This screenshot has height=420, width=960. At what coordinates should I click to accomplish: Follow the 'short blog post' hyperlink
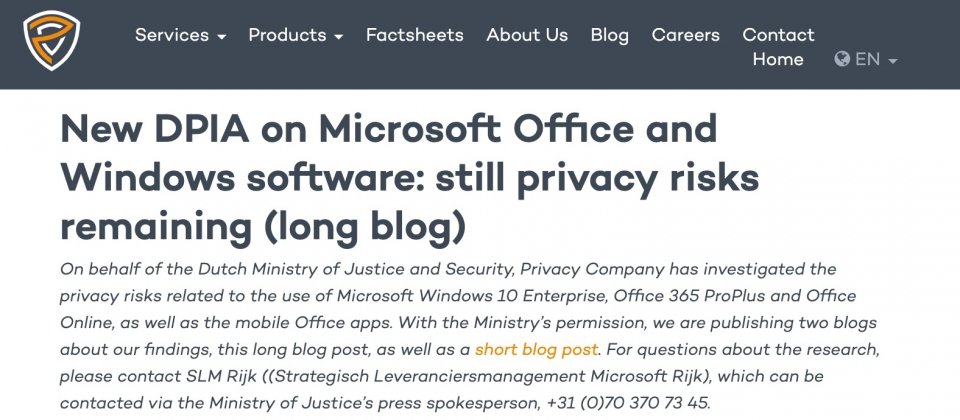point(536,350)
